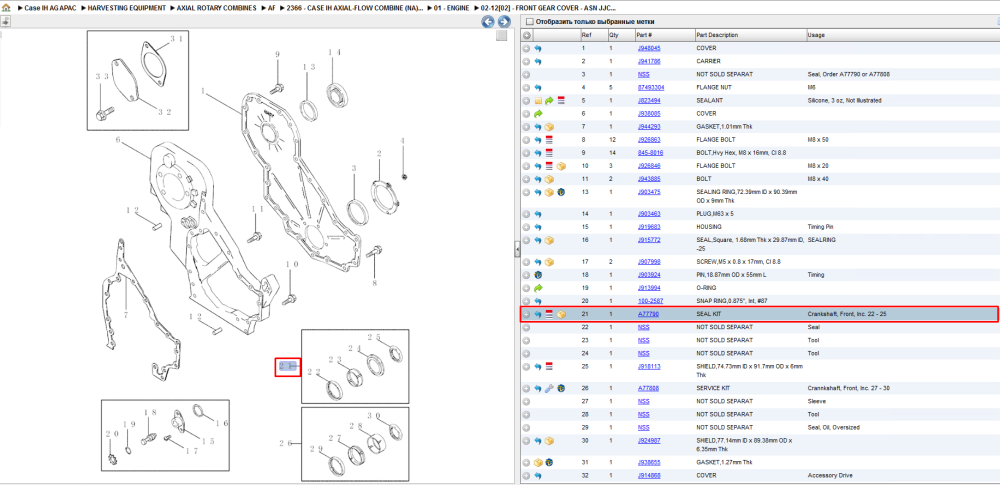Click the globe icon in SEALING RING row
The image size is (1000, 485).
tap(561, 191)
